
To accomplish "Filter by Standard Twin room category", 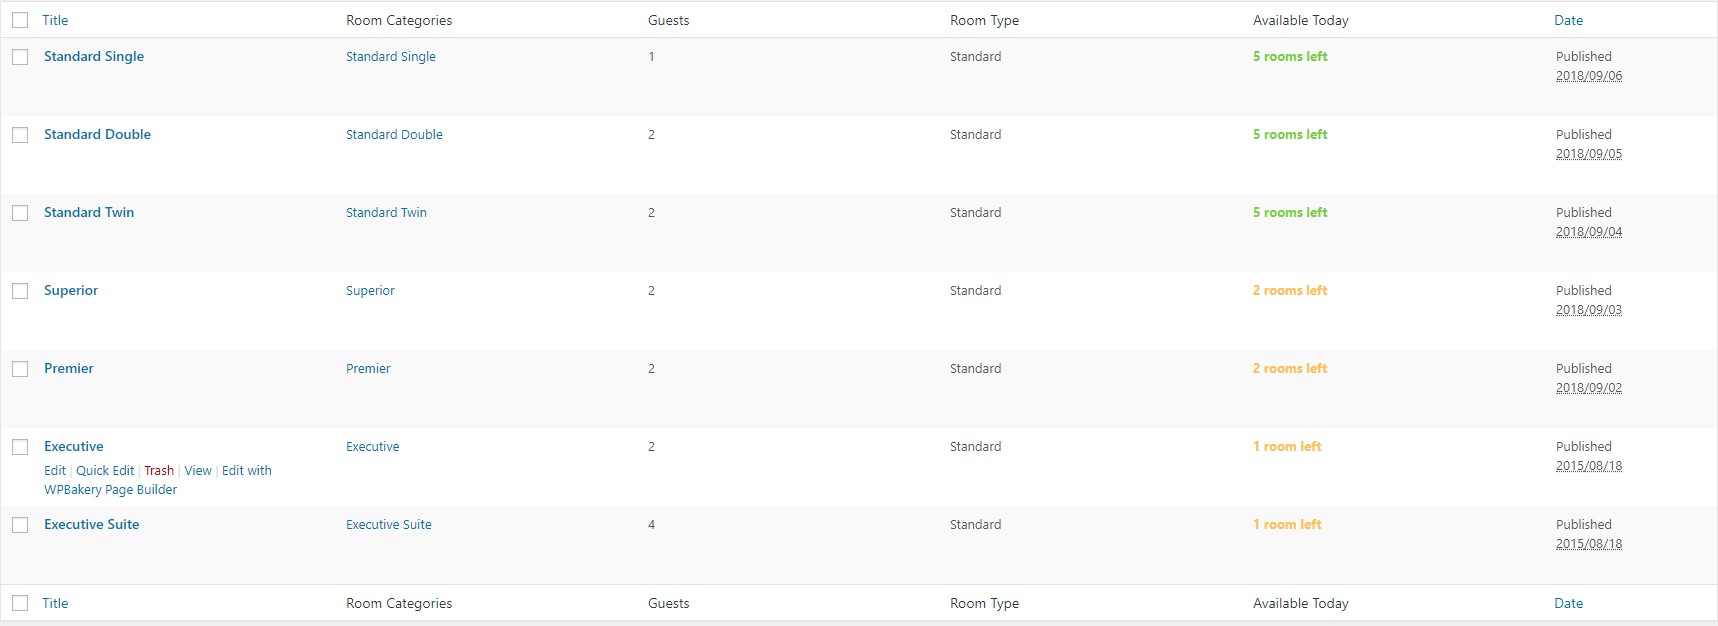I will click(386, 212).
